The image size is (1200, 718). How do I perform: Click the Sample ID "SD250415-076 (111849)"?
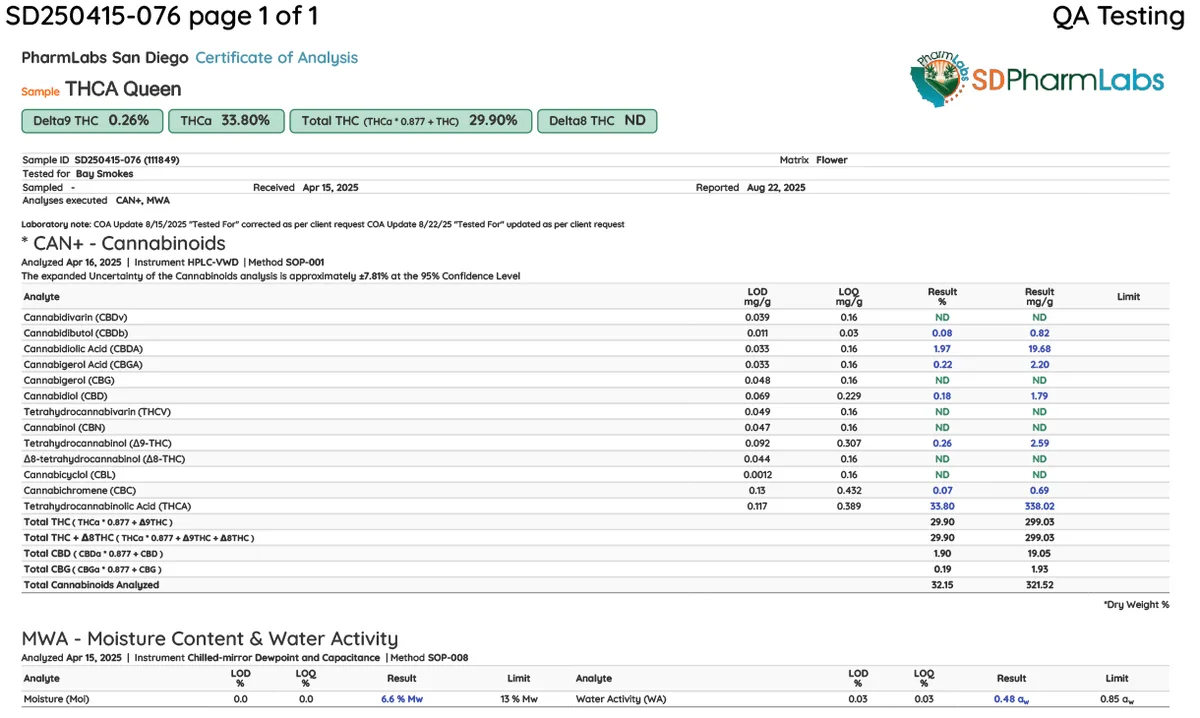point(127,160)
